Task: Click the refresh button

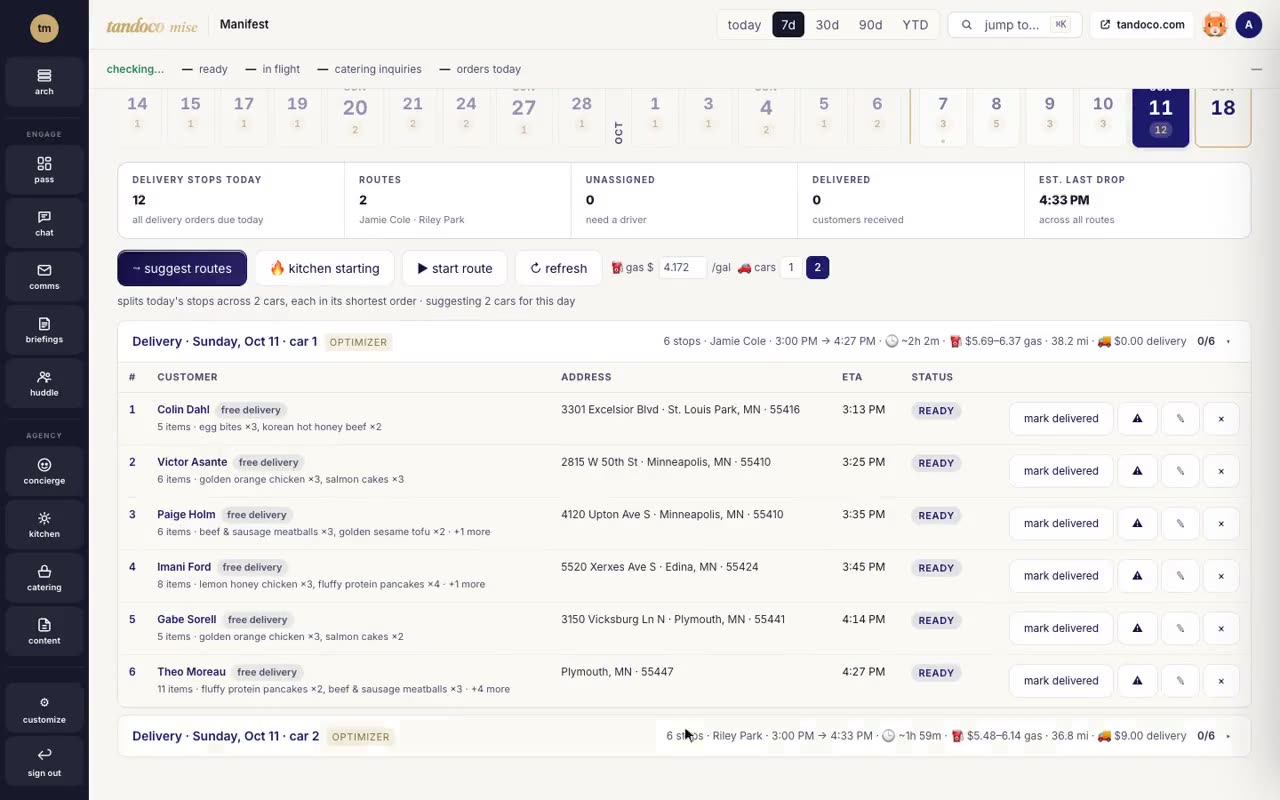Action: pyautogui.click(x=558, y=268)
